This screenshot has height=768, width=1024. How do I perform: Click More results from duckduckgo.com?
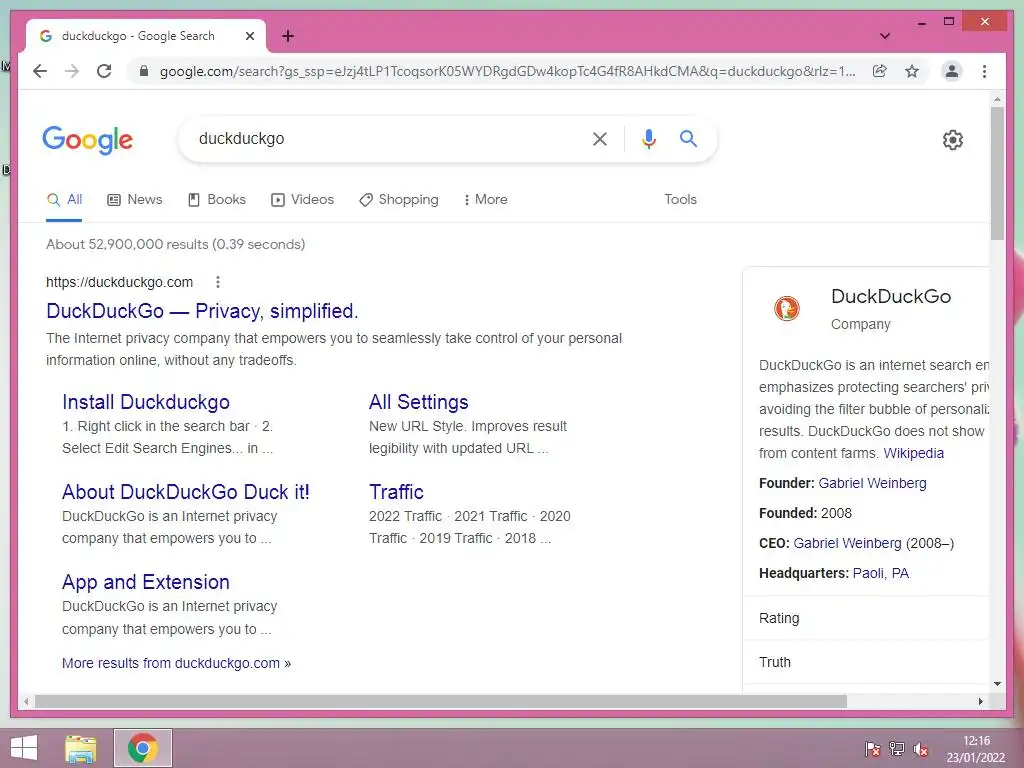(176, 663)
